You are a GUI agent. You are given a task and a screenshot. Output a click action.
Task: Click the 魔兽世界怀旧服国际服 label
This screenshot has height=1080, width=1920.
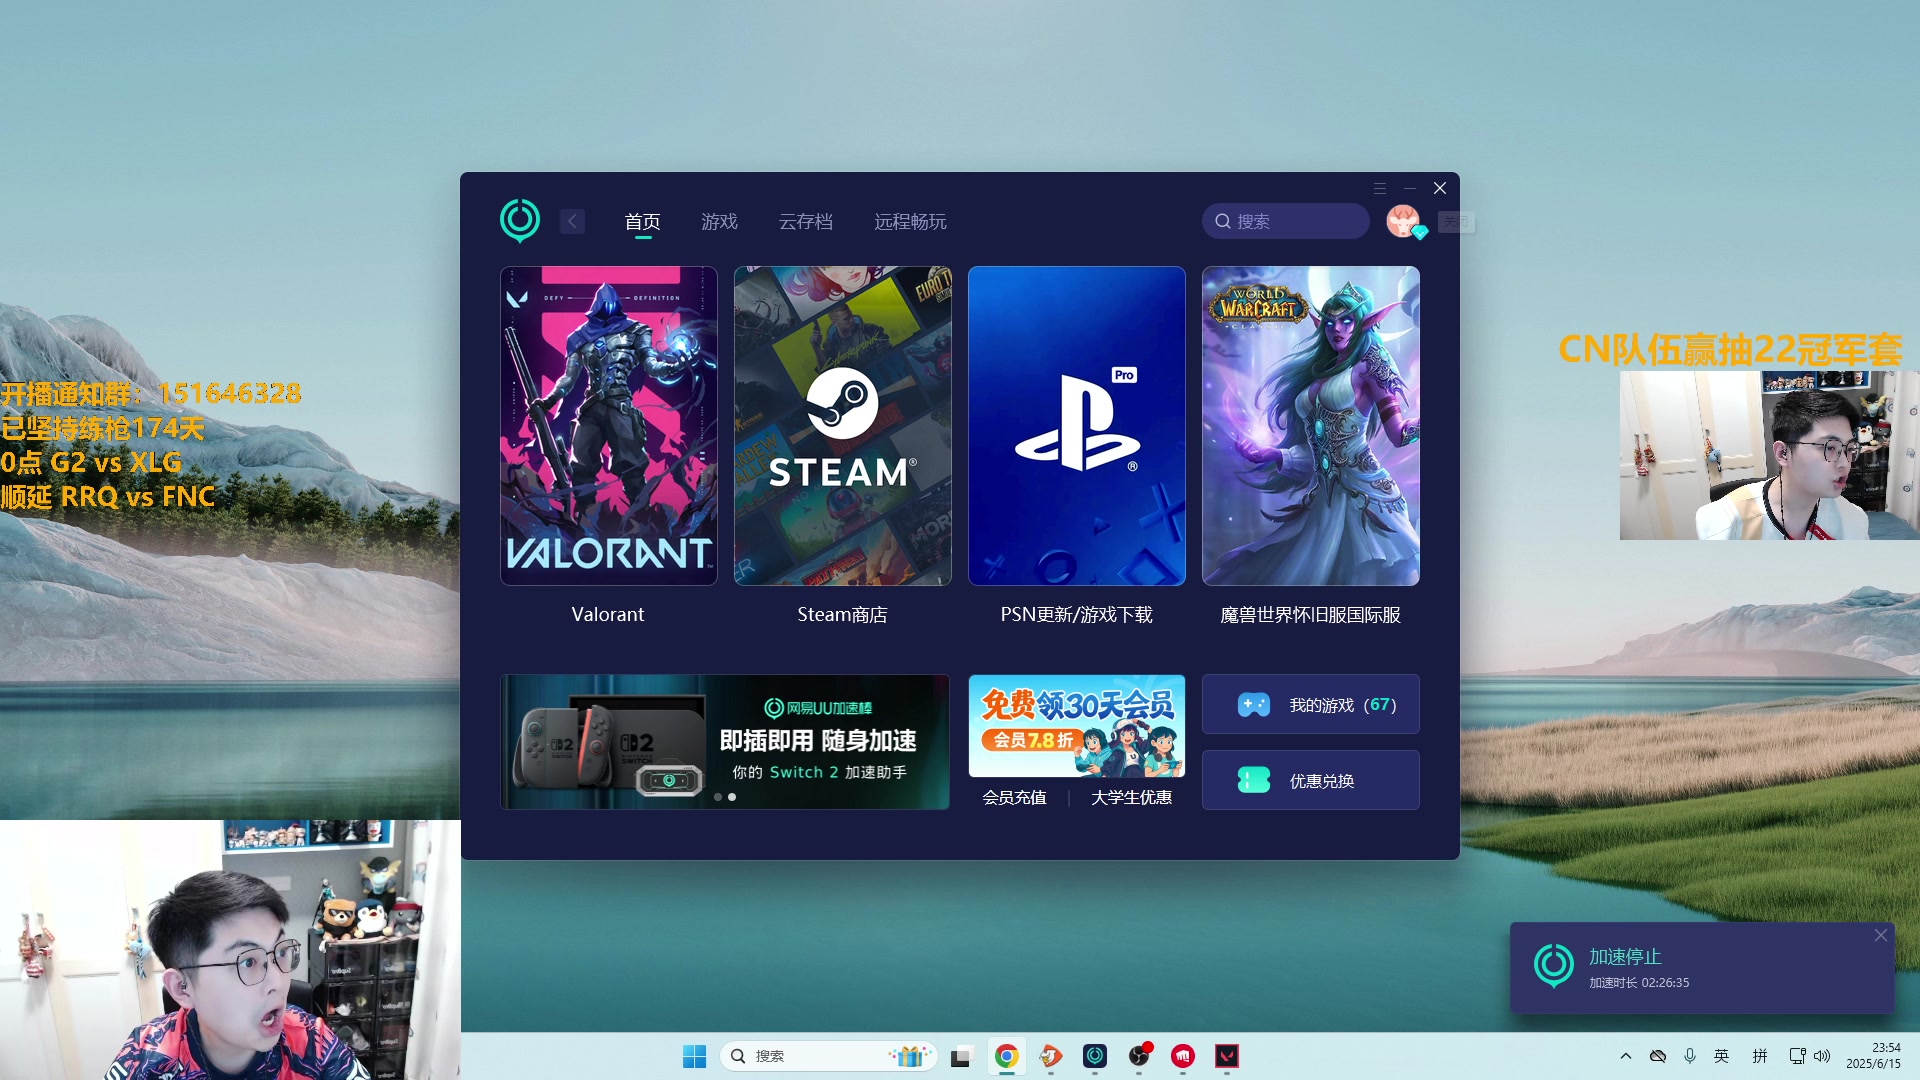(1310, 614)
